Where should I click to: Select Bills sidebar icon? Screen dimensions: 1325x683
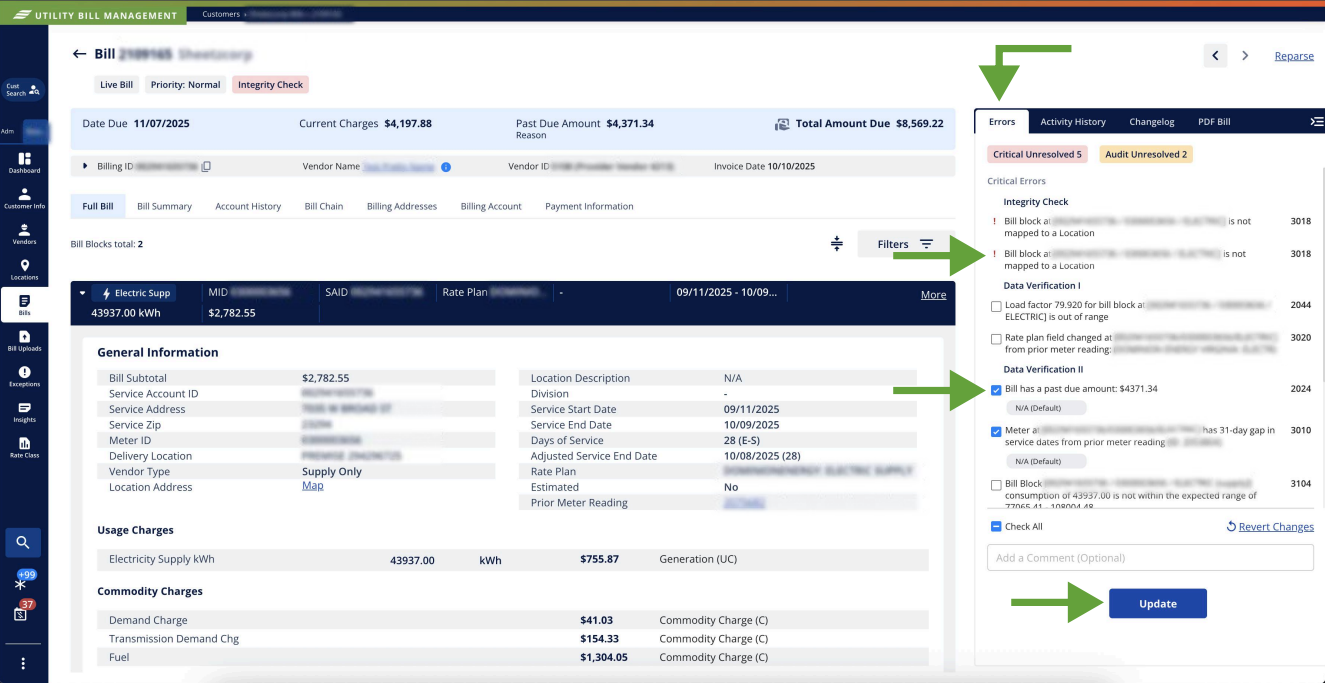click(x=24, y=305)
